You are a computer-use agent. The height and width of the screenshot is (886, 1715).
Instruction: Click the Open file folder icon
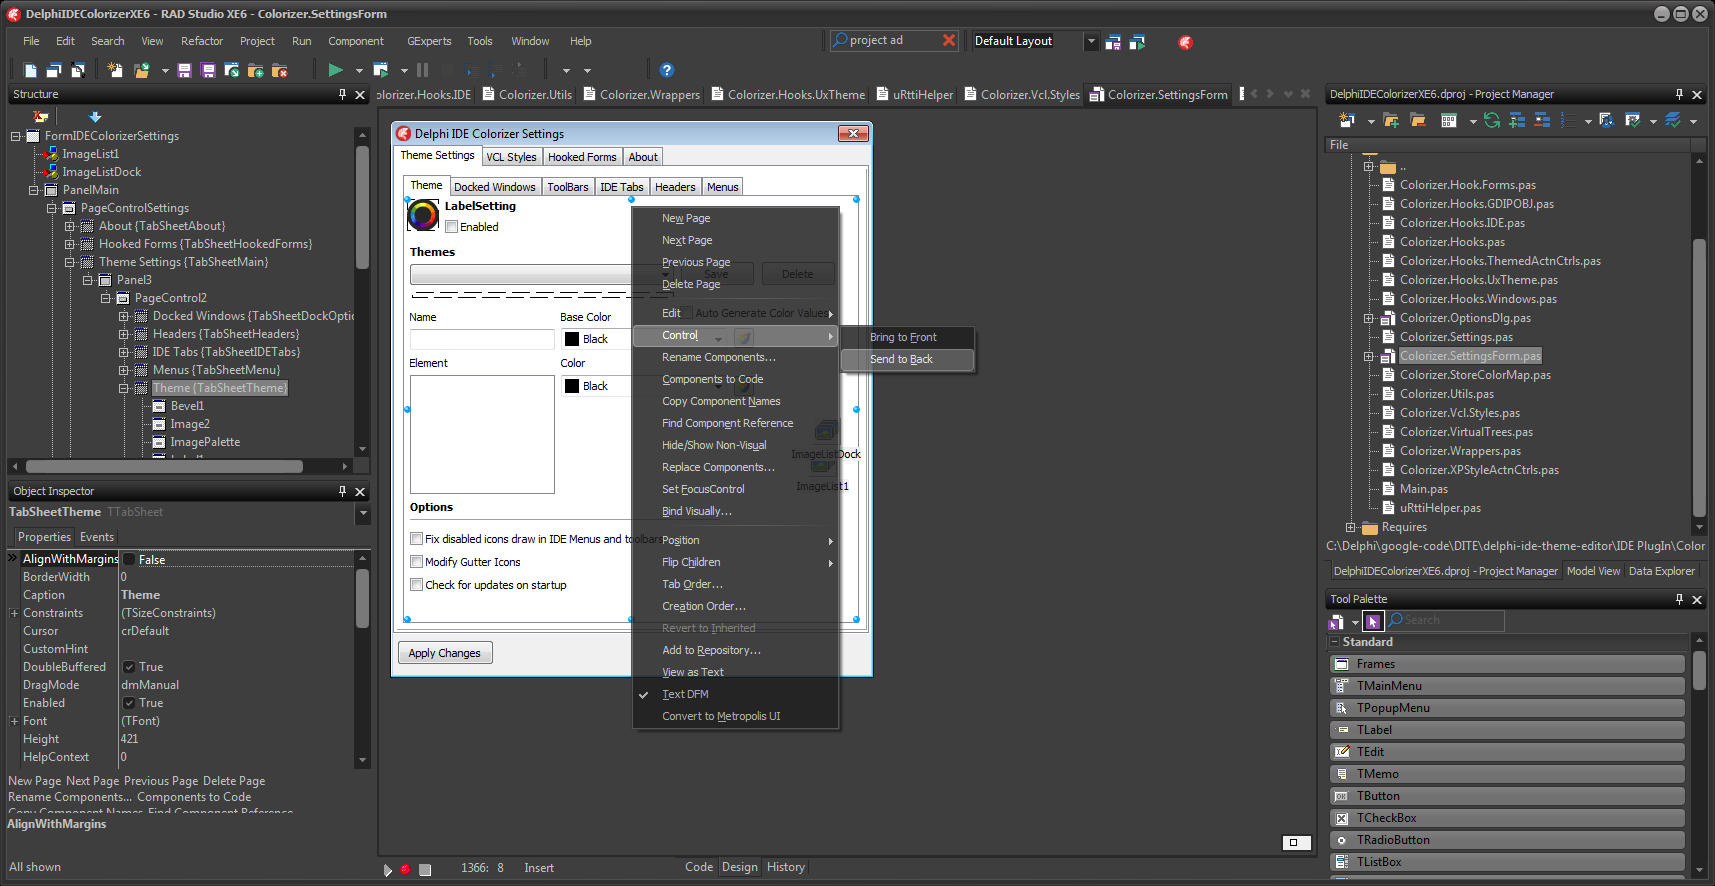[x=141, y=70]
